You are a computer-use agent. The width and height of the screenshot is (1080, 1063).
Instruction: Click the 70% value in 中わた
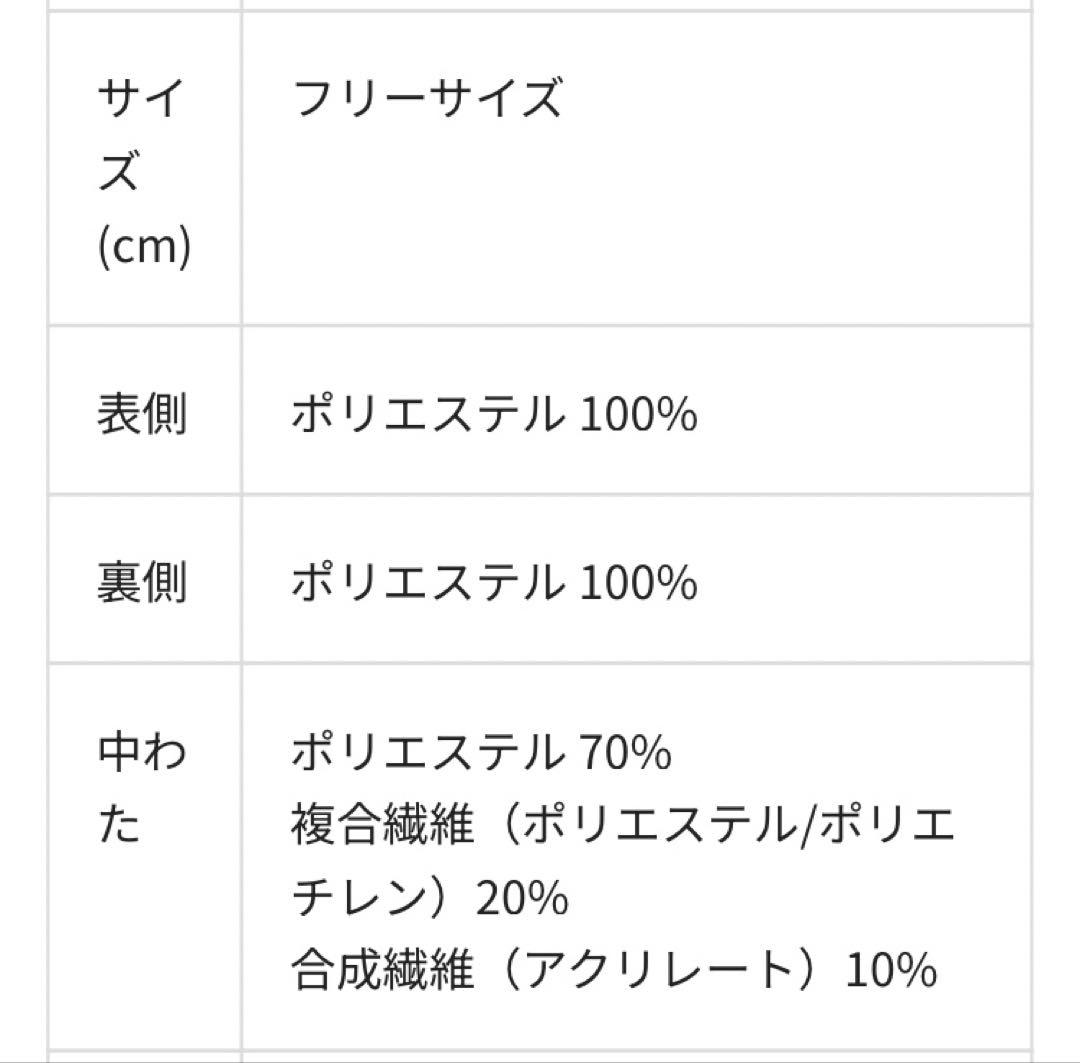624,753
